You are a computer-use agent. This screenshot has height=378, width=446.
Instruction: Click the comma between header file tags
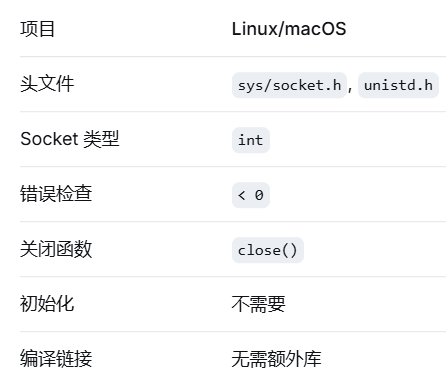pyautogui.click(x=350, y=87)
